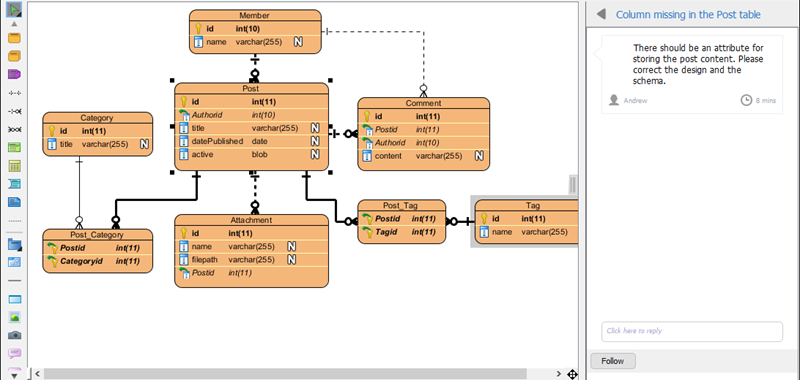Select the Categoryid column in Post_Category

coord(97,261)
